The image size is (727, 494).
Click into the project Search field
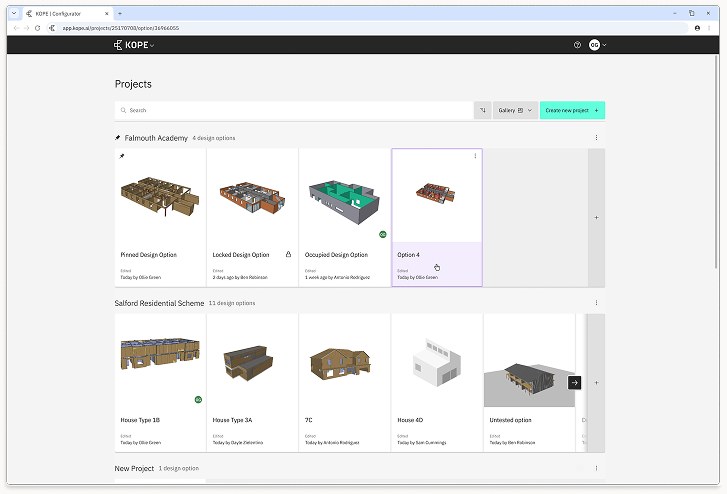coord(294,110)
